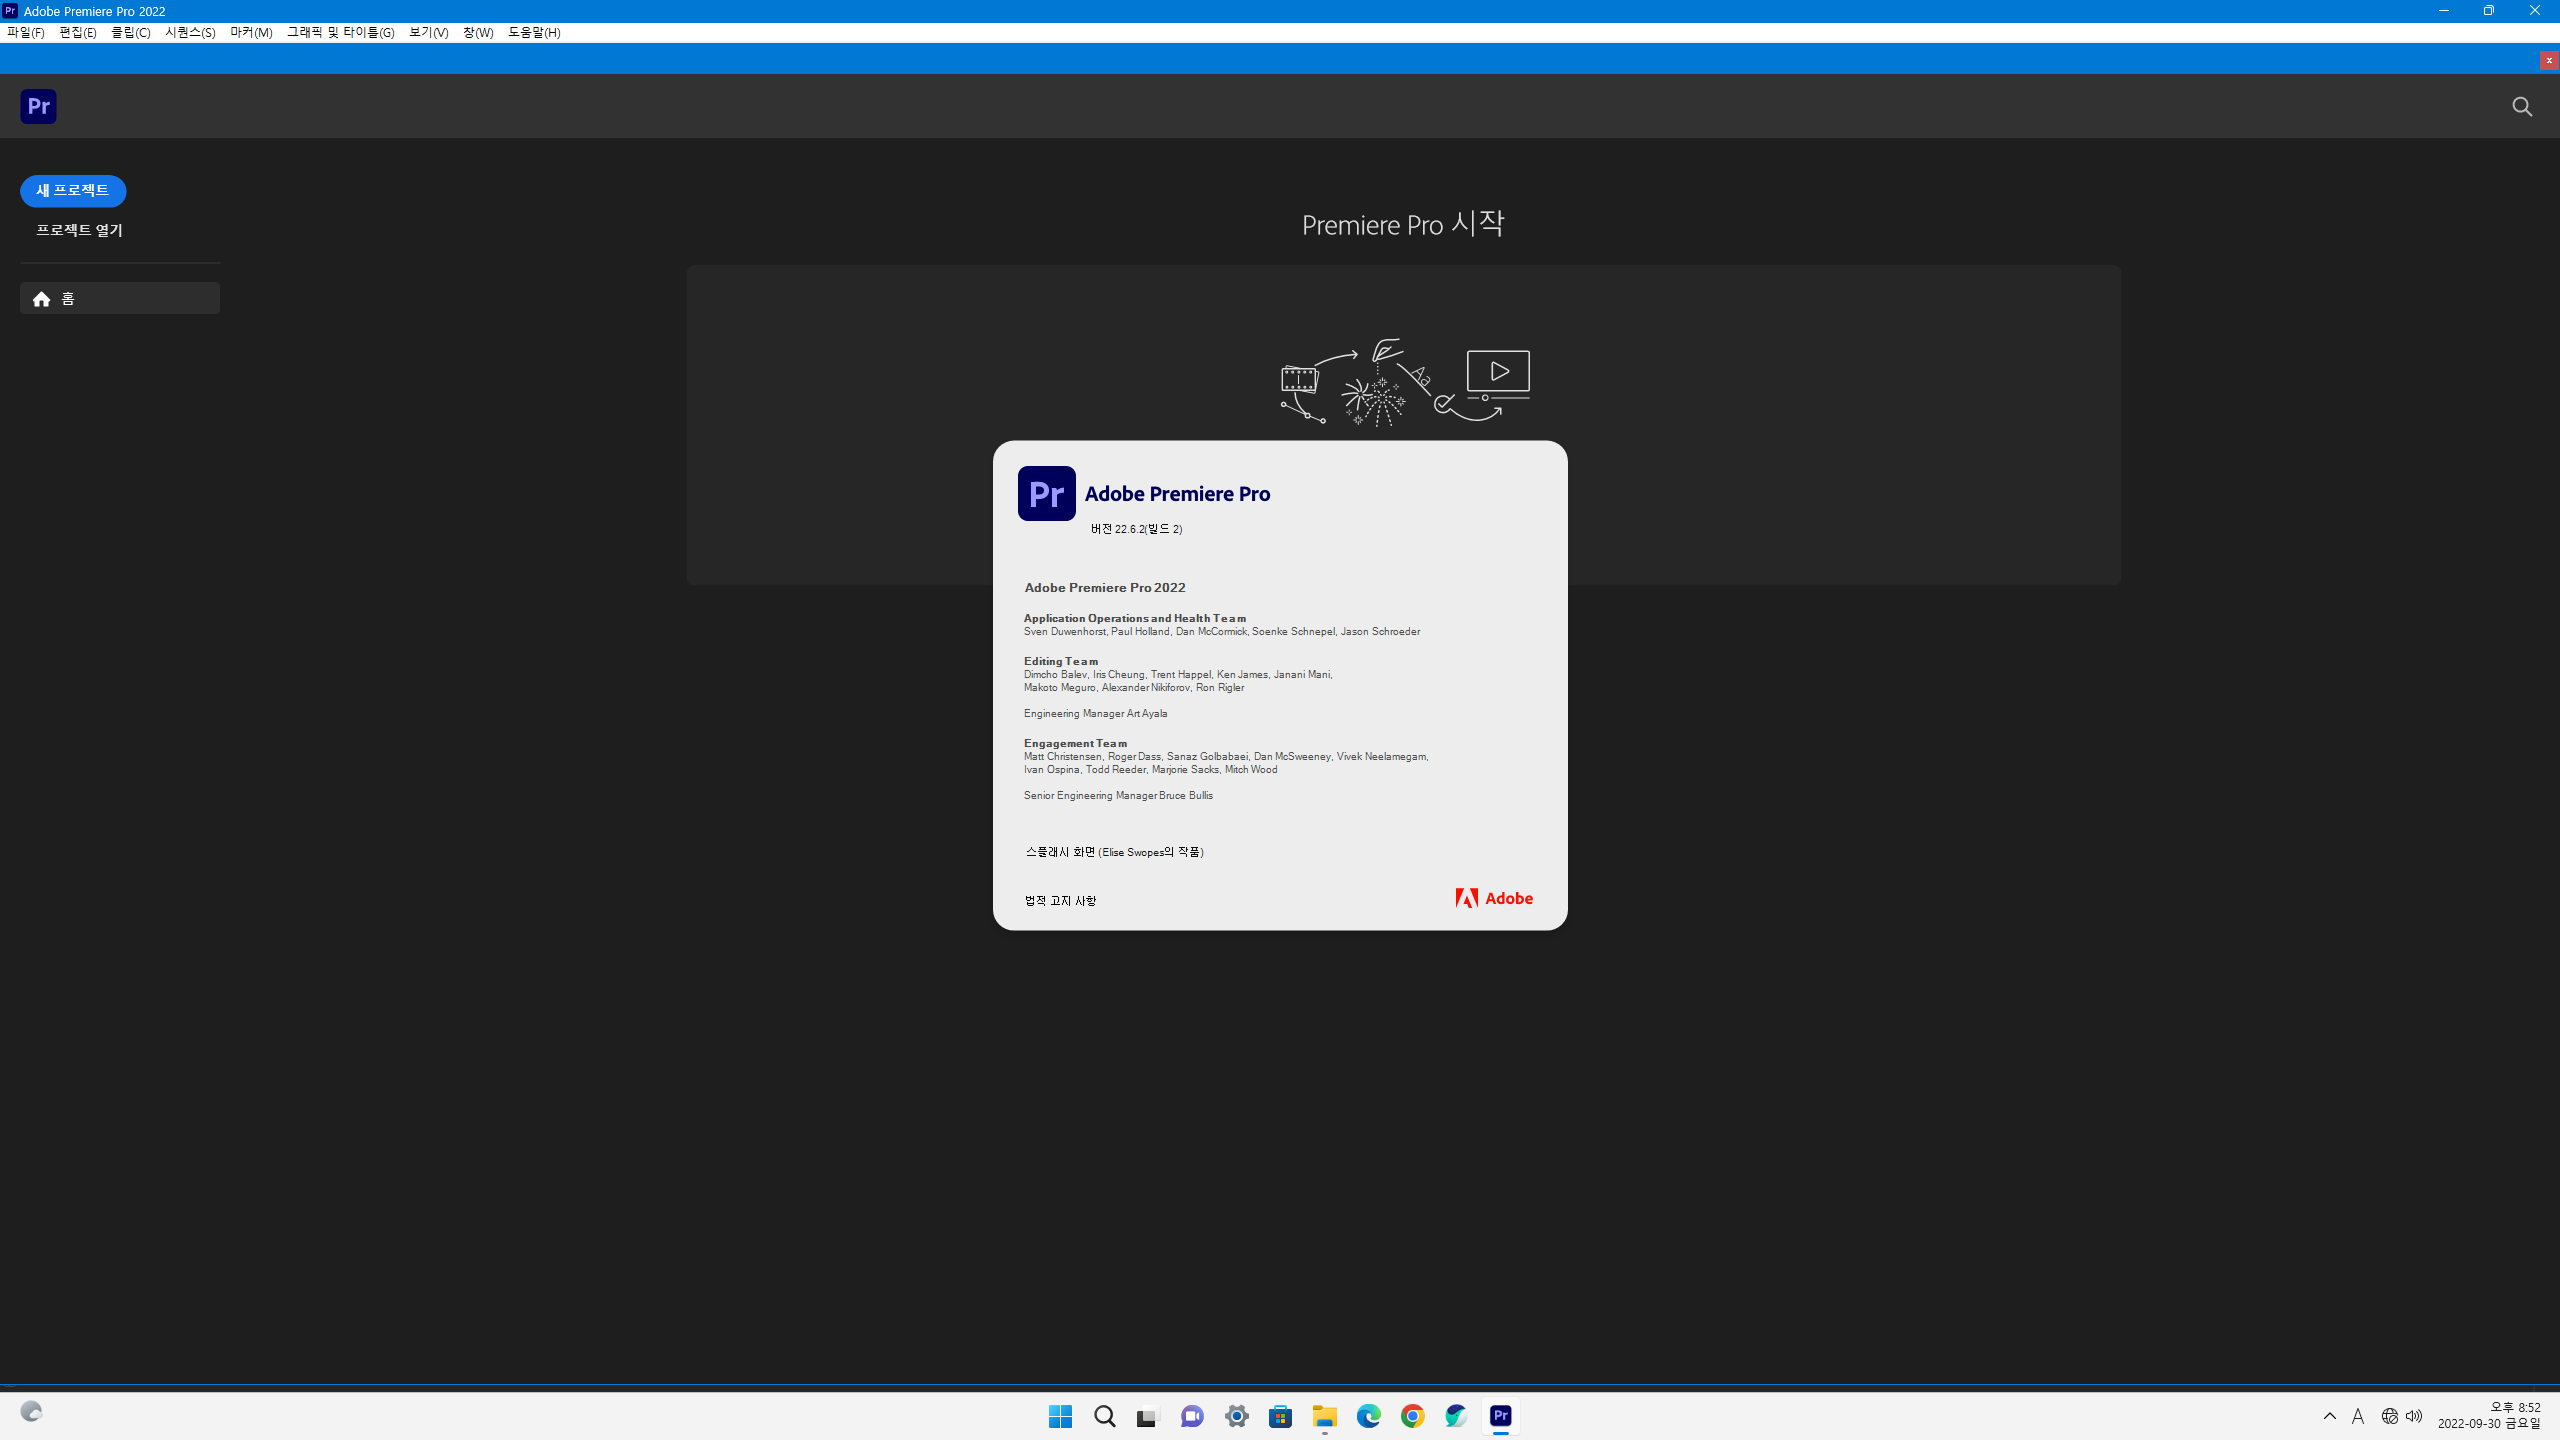Click the Premiere Pro taskbar icon
The image size is (2560, 1440).
pos(1500,1416)
